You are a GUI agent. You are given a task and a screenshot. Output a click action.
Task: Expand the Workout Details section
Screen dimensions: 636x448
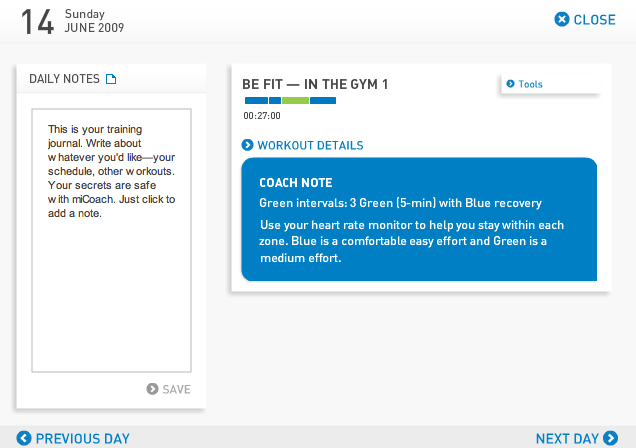click(x=310, y=145)
